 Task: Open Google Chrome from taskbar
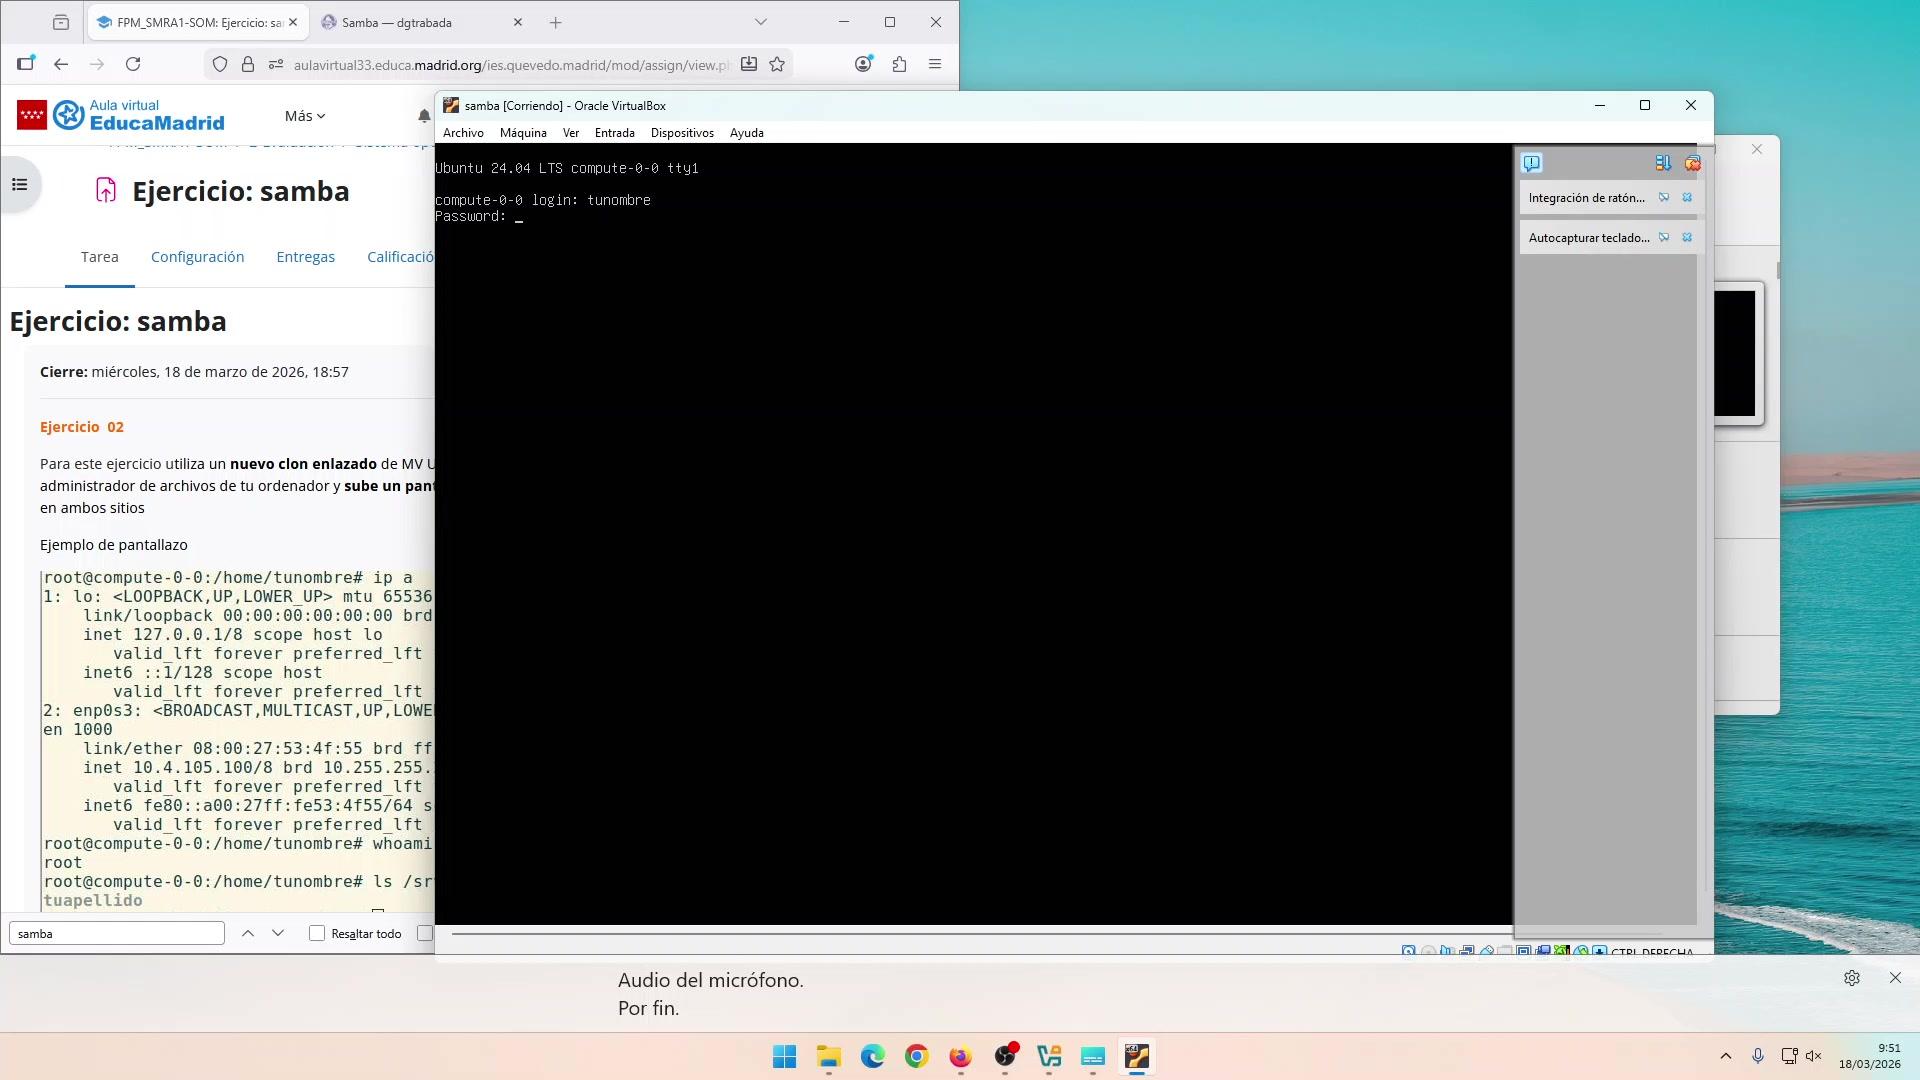tap(917, 1056)
